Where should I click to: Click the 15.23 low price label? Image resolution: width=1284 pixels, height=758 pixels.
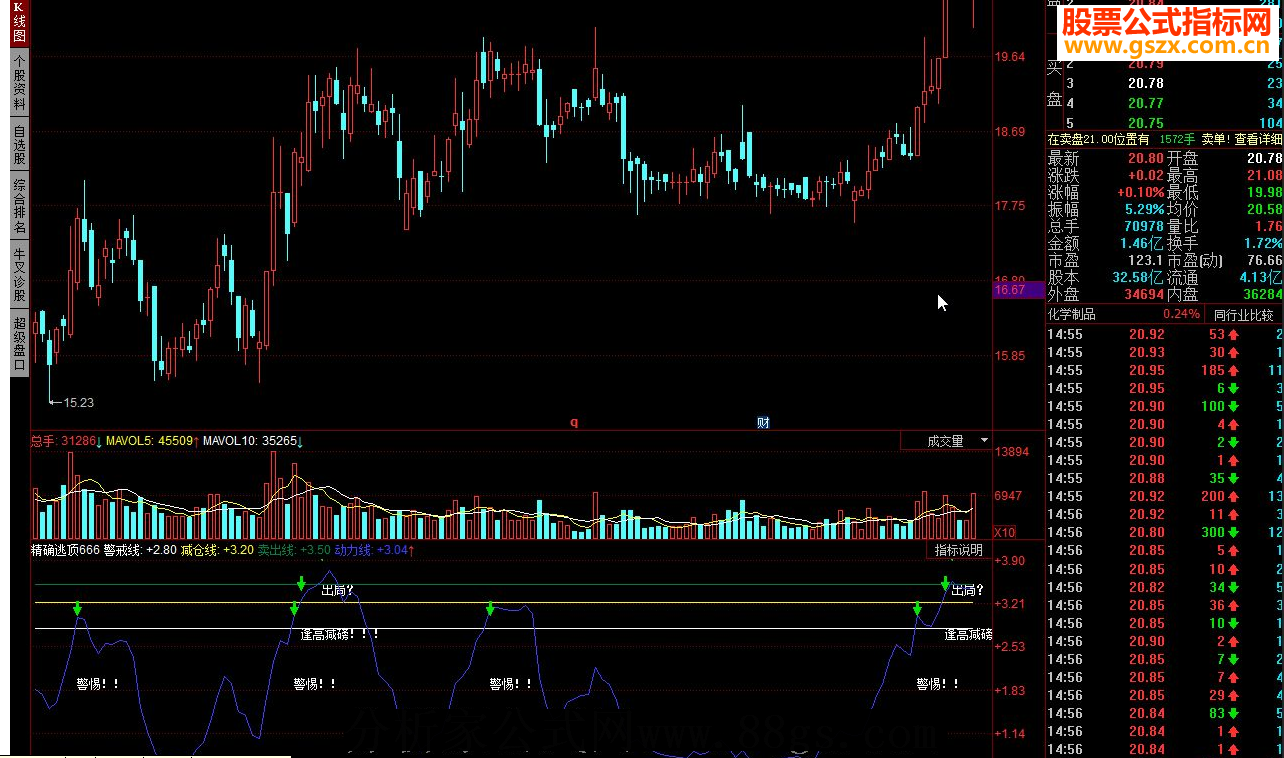(x=77, y=403)
